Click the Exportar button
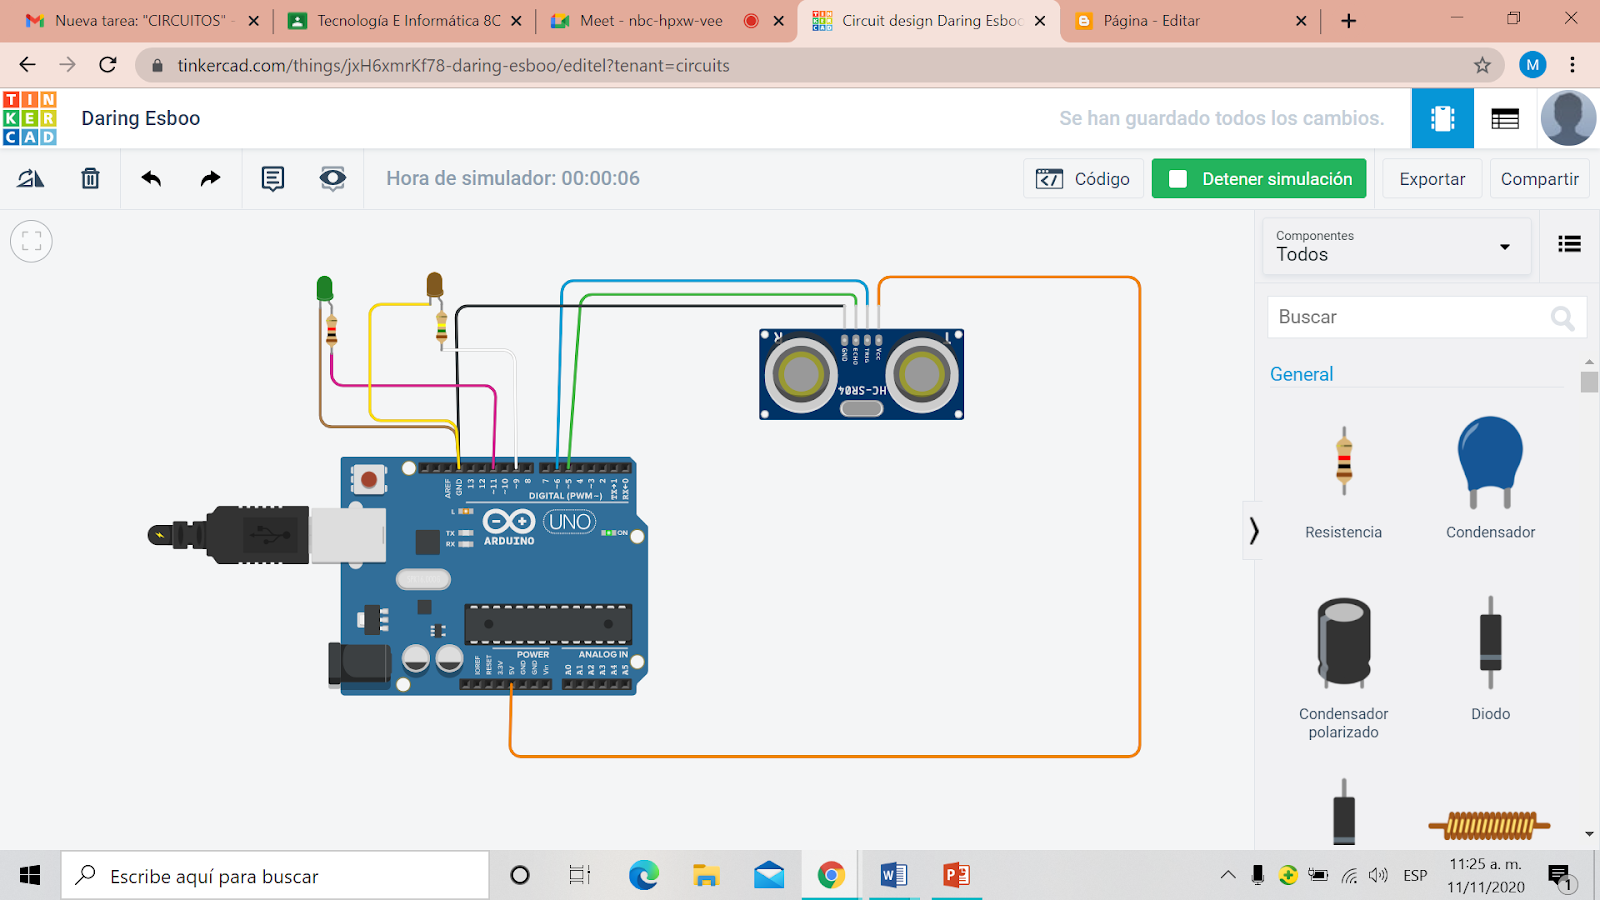The width and height of the screenshot is (1600, 900). point(1432,179)
